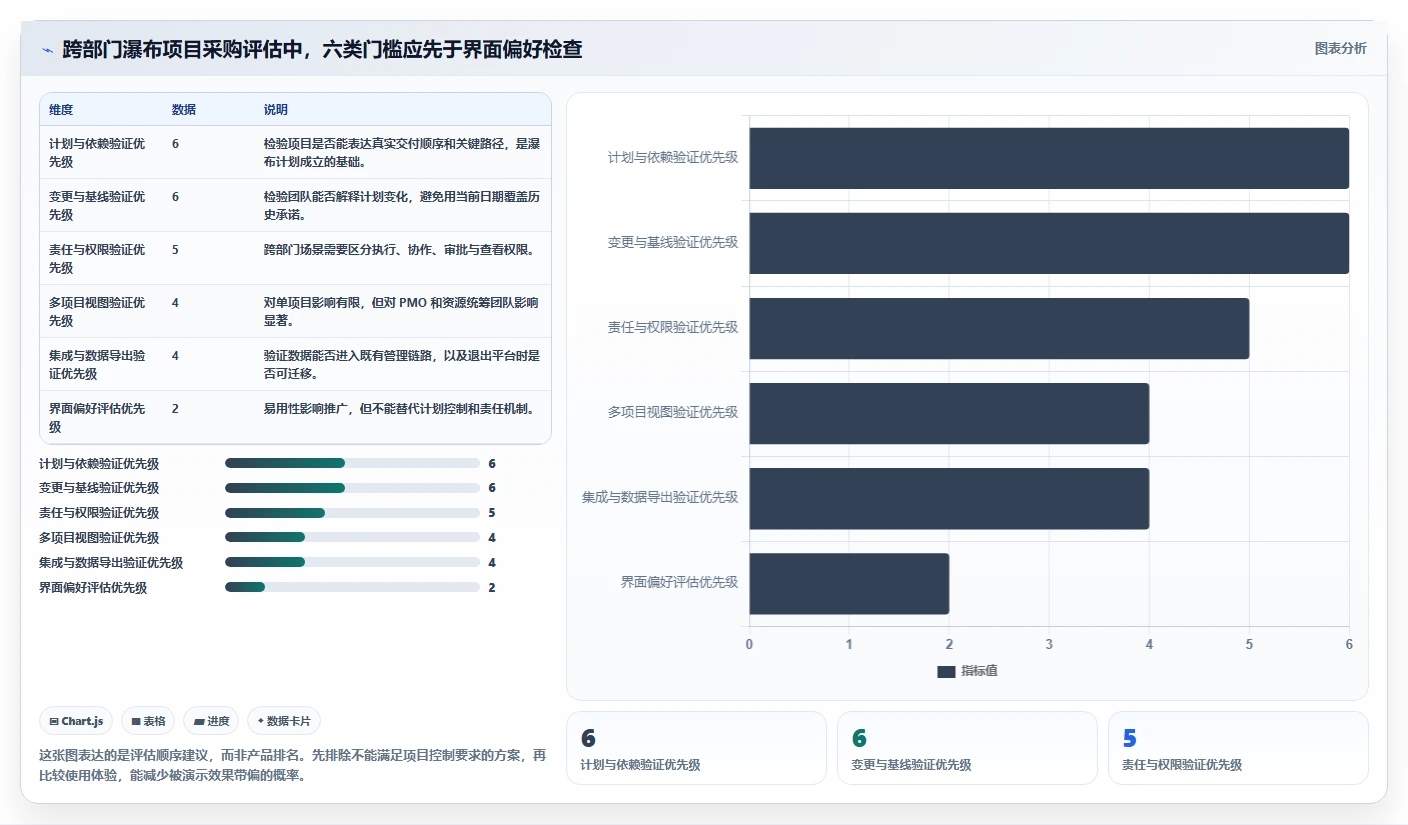Viewport: 1408px width, 825px height.
Task: Click the 责任与权限验证优先级 data card
Action: [x=1238, y=748]
